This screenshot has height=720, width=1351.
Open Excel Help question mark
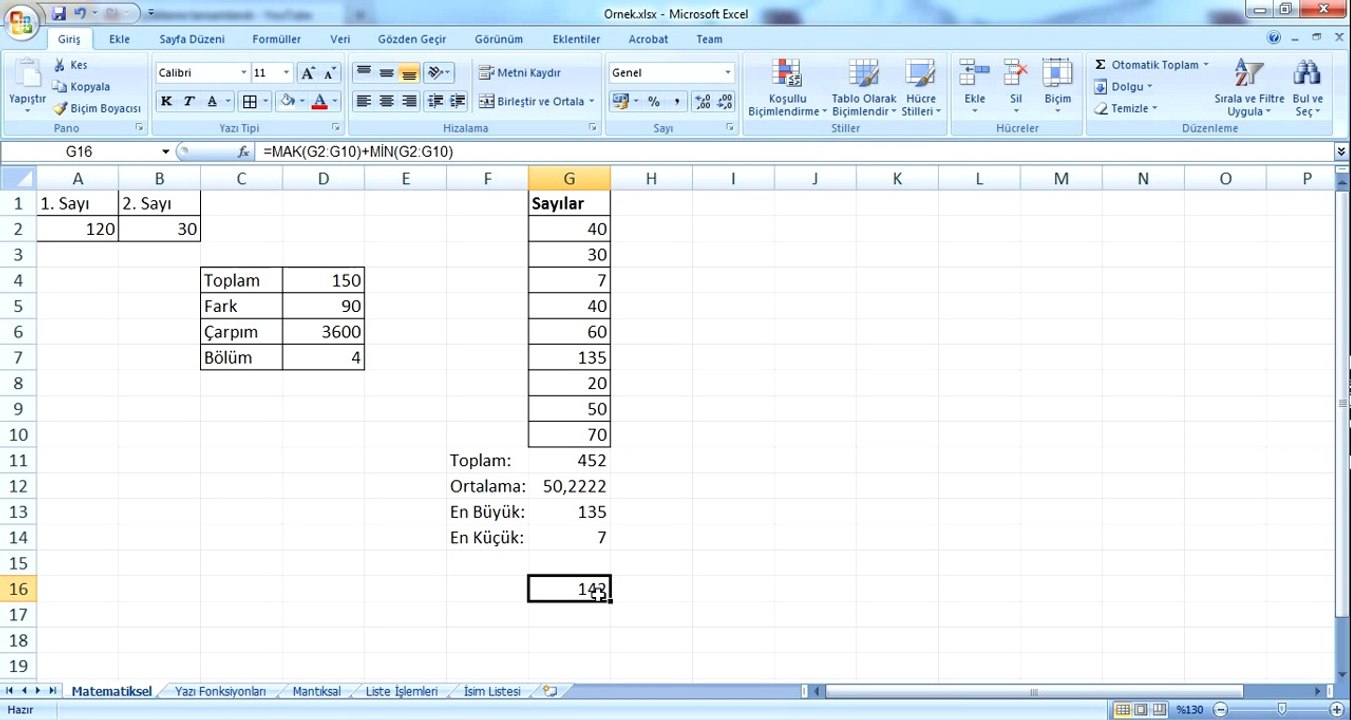[x=1274, y=38]
